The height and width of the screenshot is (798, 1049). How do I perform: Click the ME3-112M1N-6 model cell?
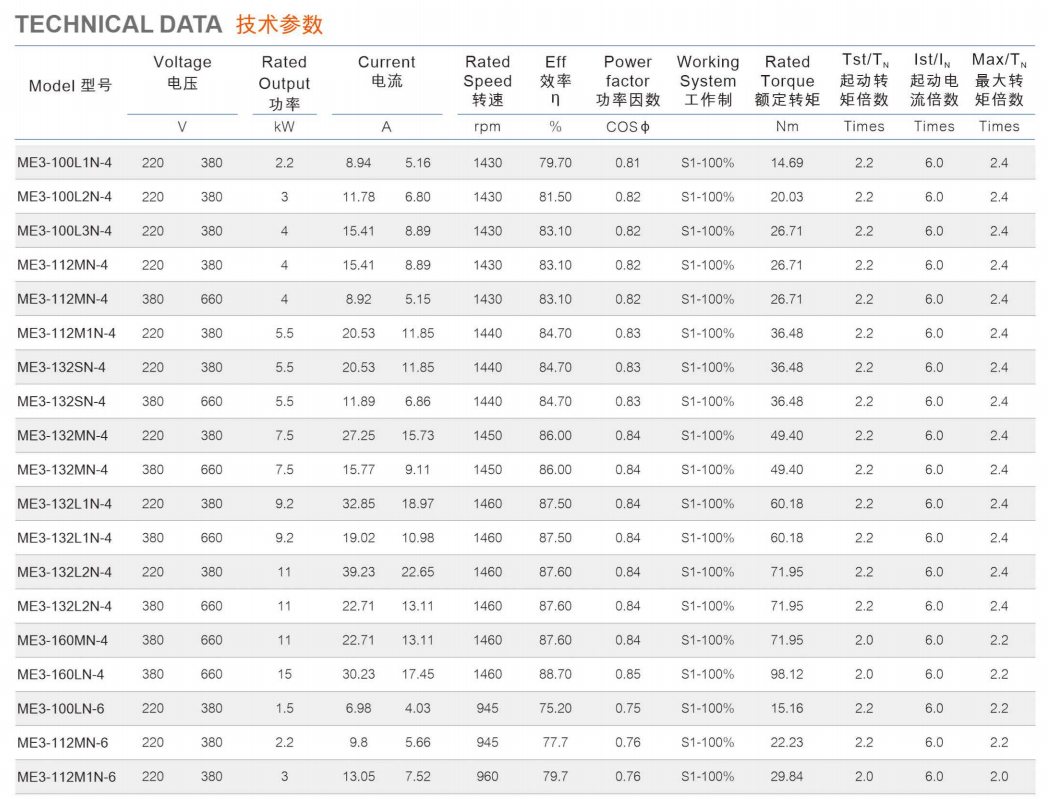(66, 776)
